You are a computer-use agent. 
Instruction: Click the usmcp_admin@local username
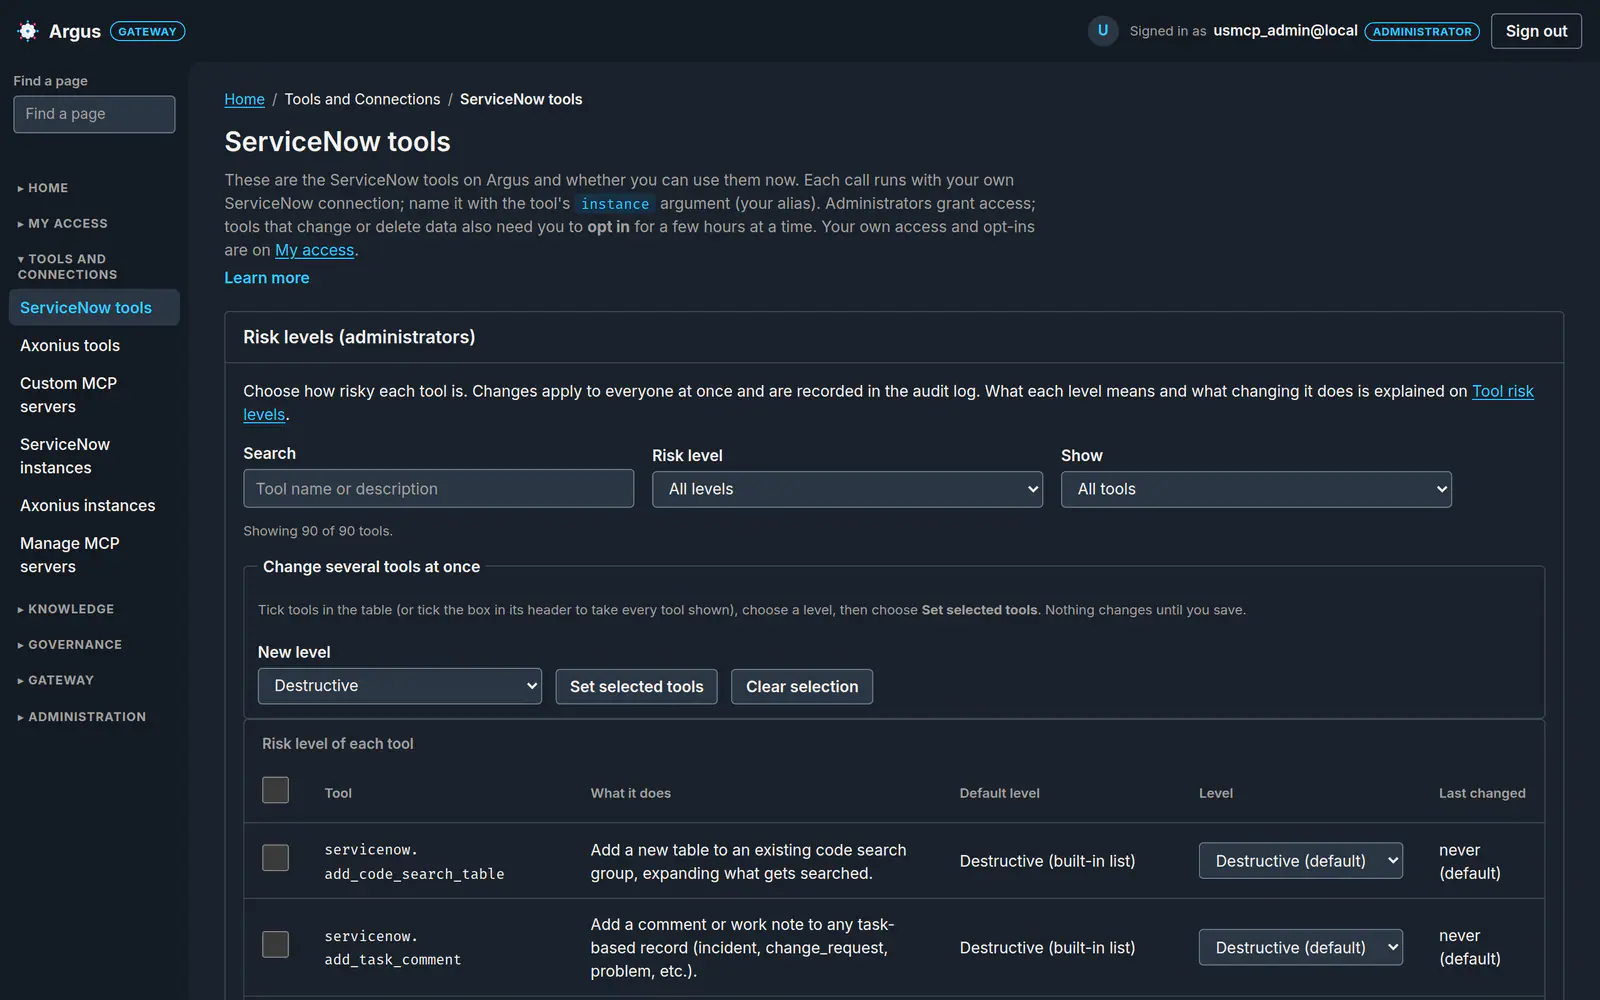click(1285, 31)
